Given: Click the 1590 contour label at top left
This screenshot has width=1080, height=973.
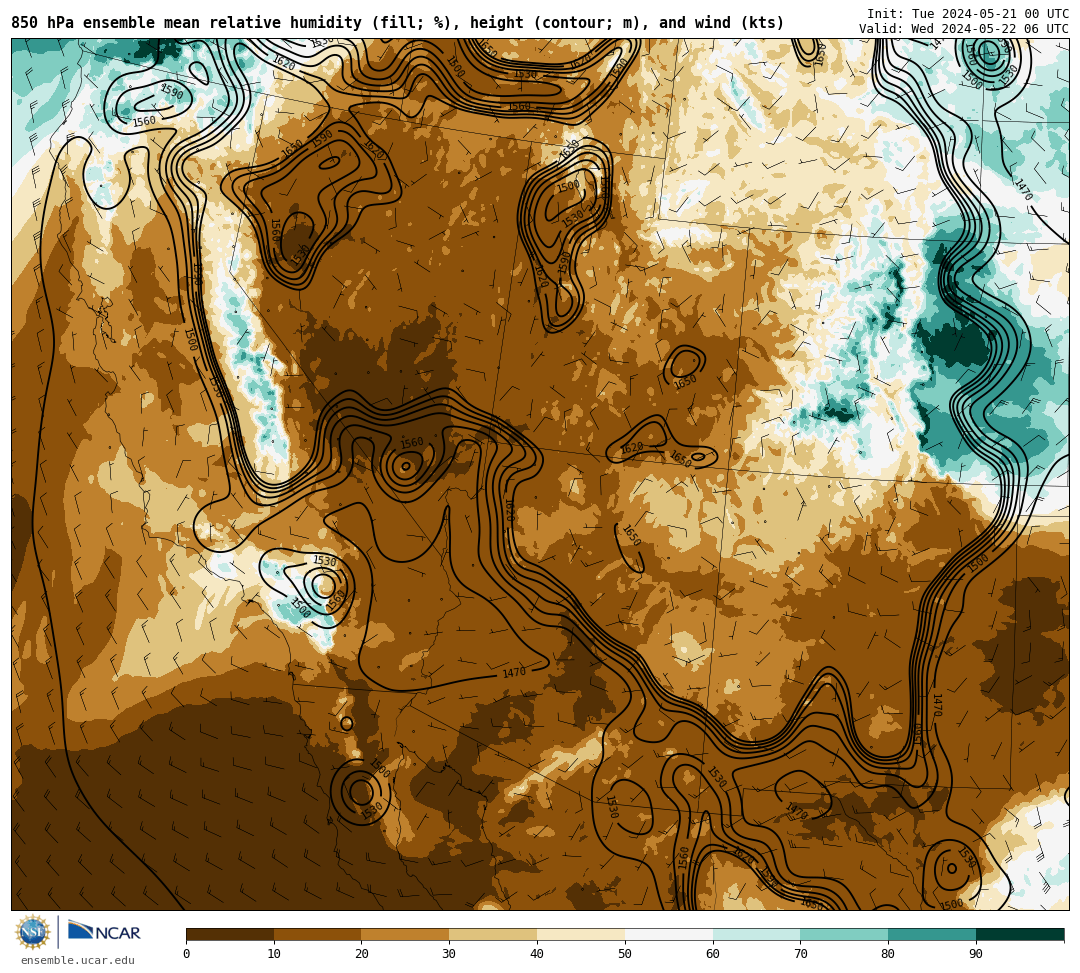Looking at the screenshot, I should point(172,91).
